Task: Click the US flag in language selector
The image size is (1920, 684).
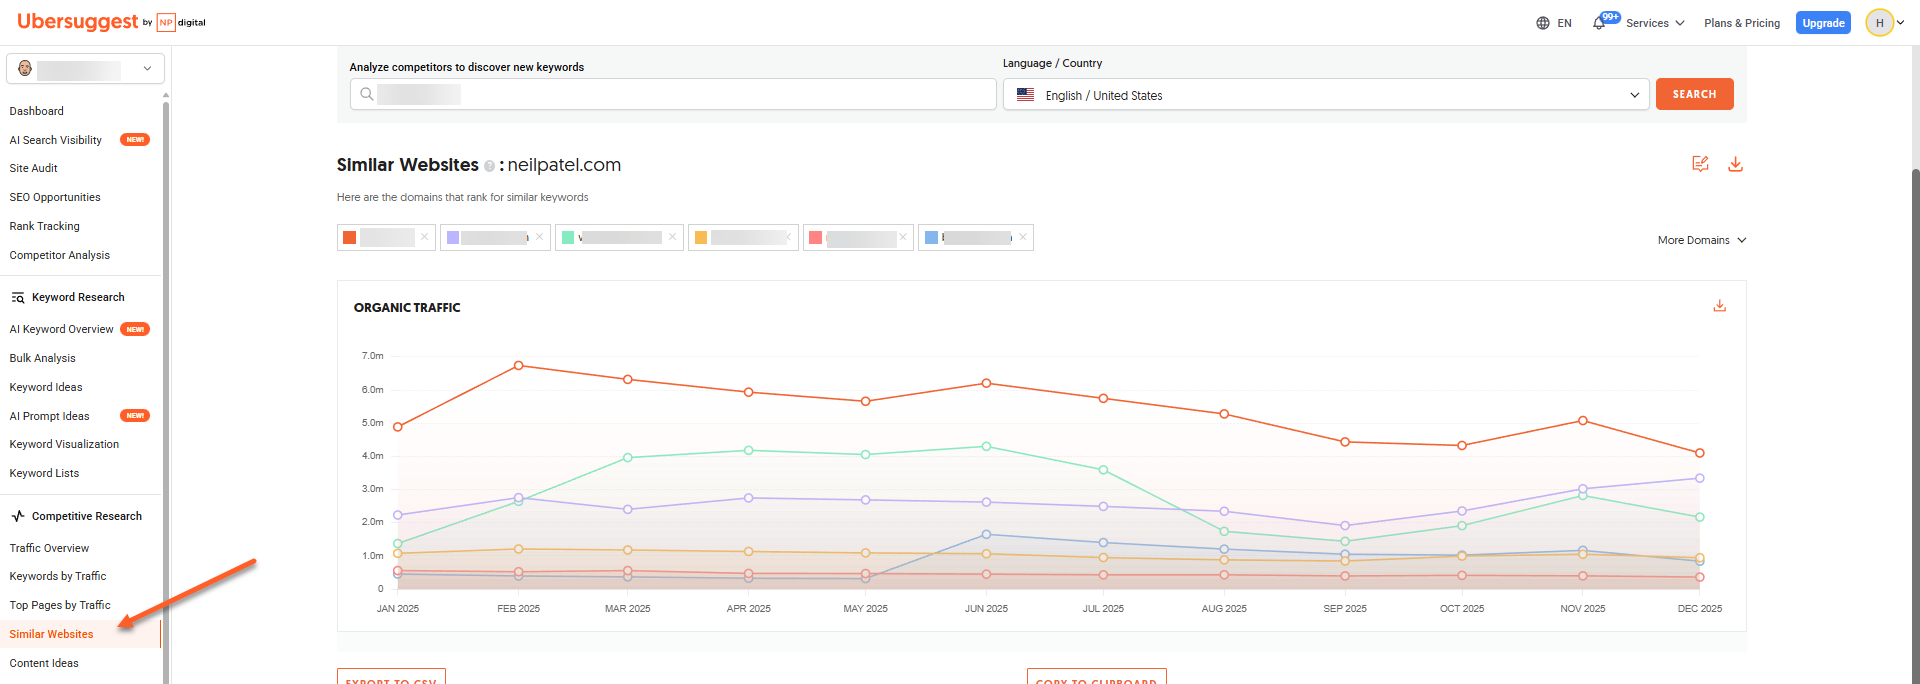Action: 1025,95
